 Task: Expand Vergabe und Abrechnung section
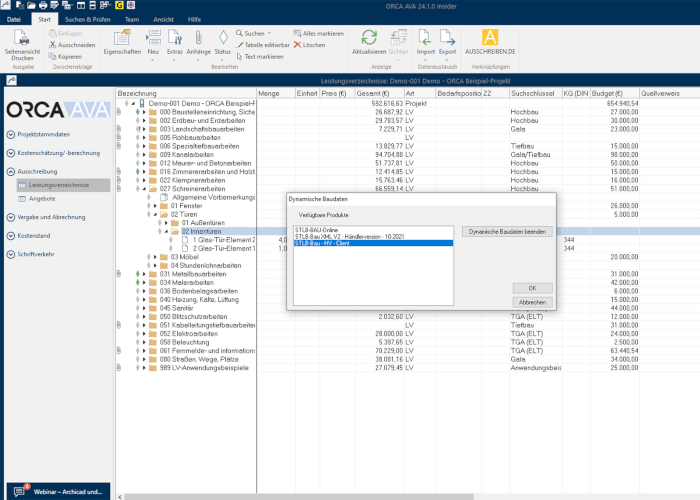tap(46, 217)
